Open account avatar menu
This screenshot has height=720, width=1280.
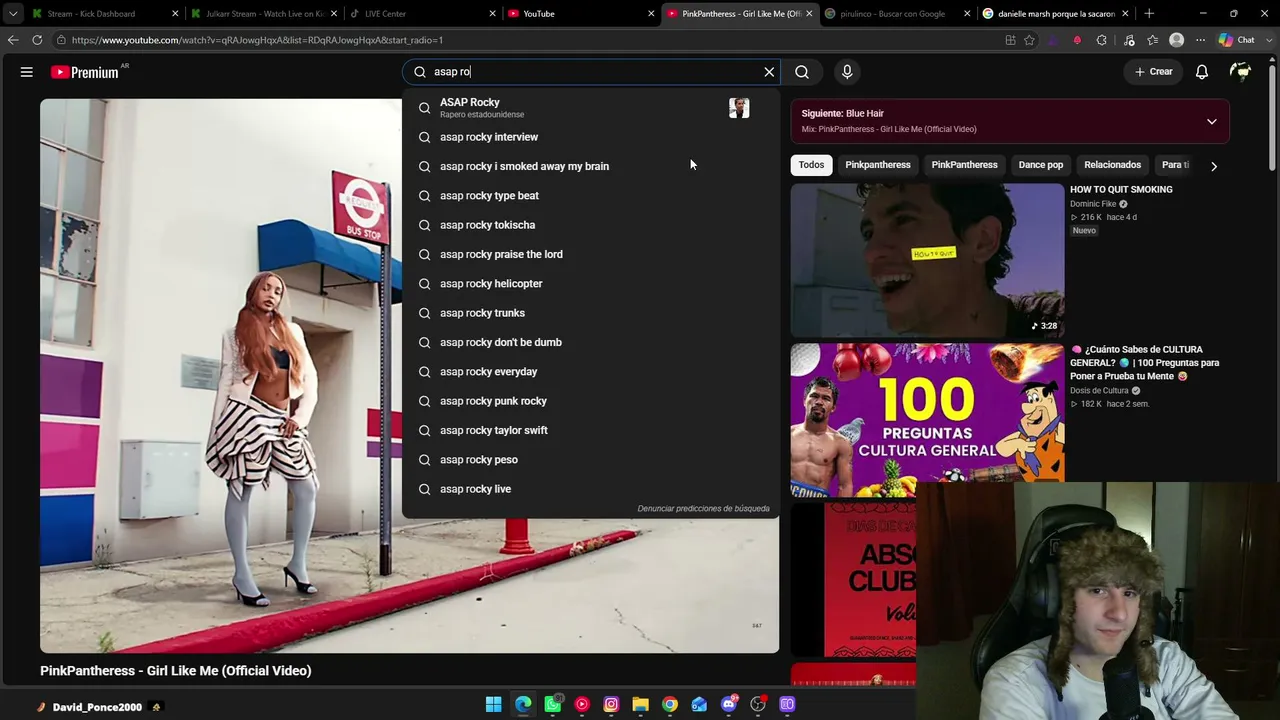point(1241,72)
